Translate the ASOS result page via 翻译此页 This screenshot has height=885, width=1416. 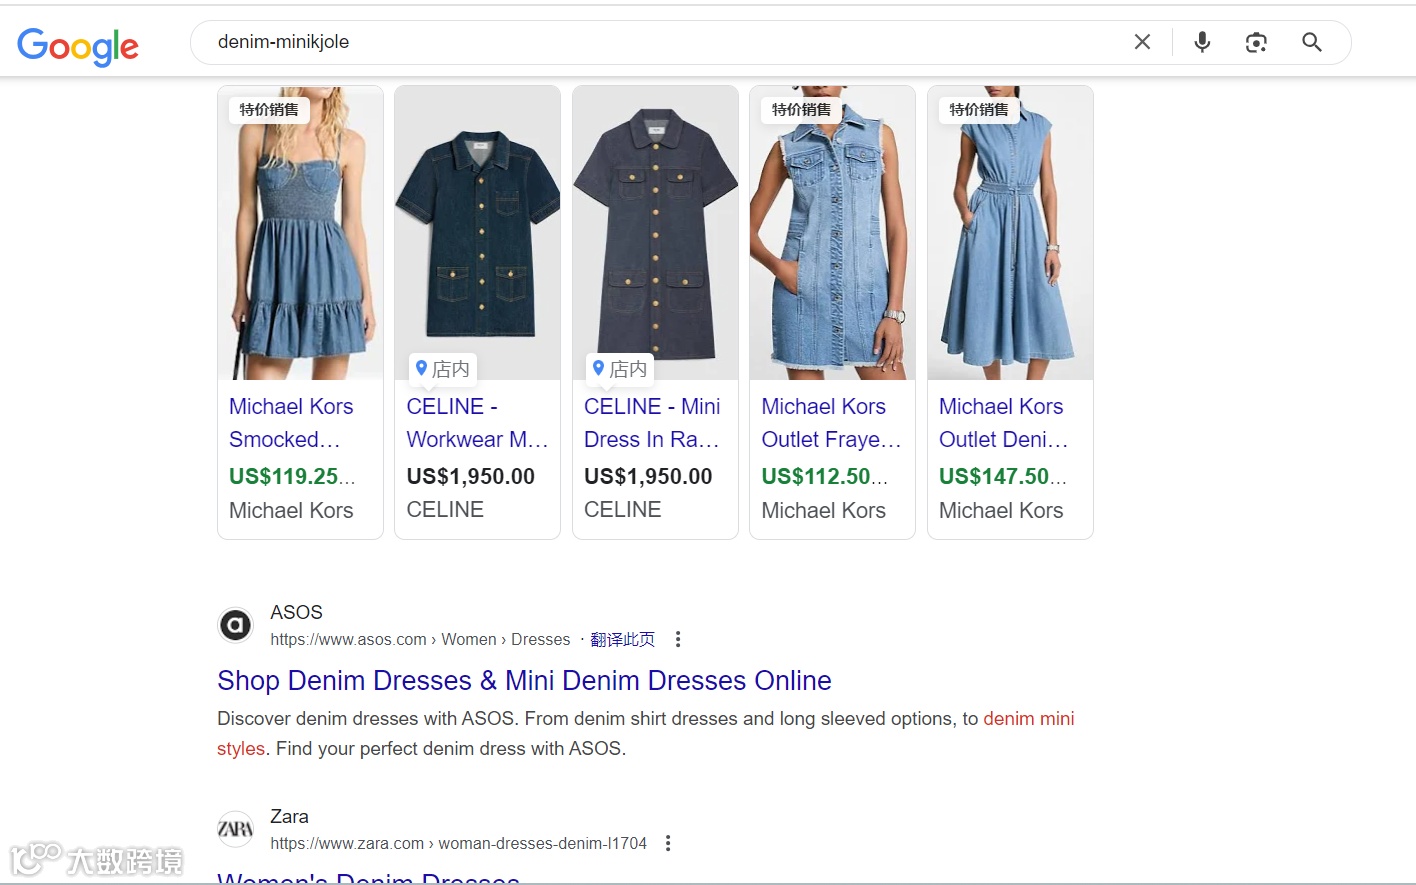pyautogui.click(x=622, y=639)
